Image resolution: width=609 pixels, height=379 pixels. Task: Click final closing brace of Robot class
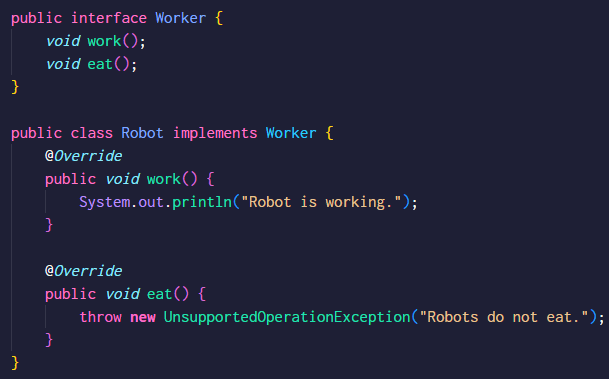click(15, 363)
